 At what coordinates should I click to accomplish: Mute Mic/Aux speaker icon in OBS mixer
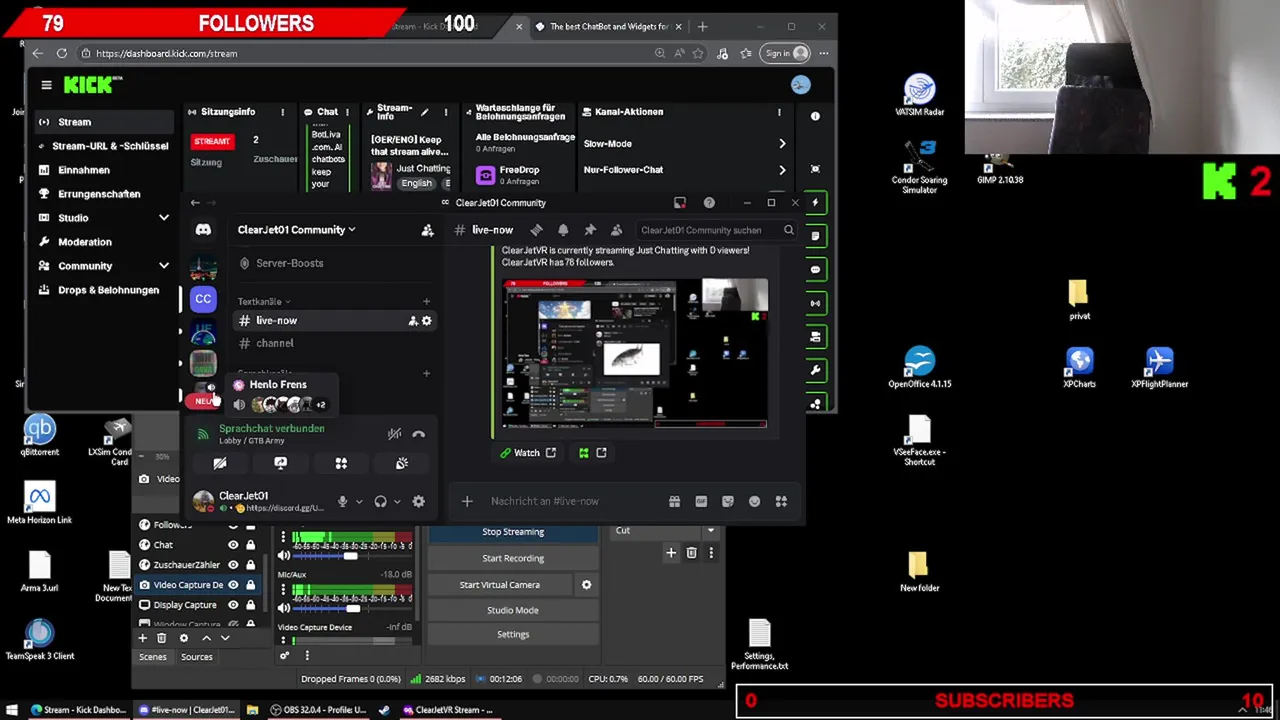tap(284, 608)
